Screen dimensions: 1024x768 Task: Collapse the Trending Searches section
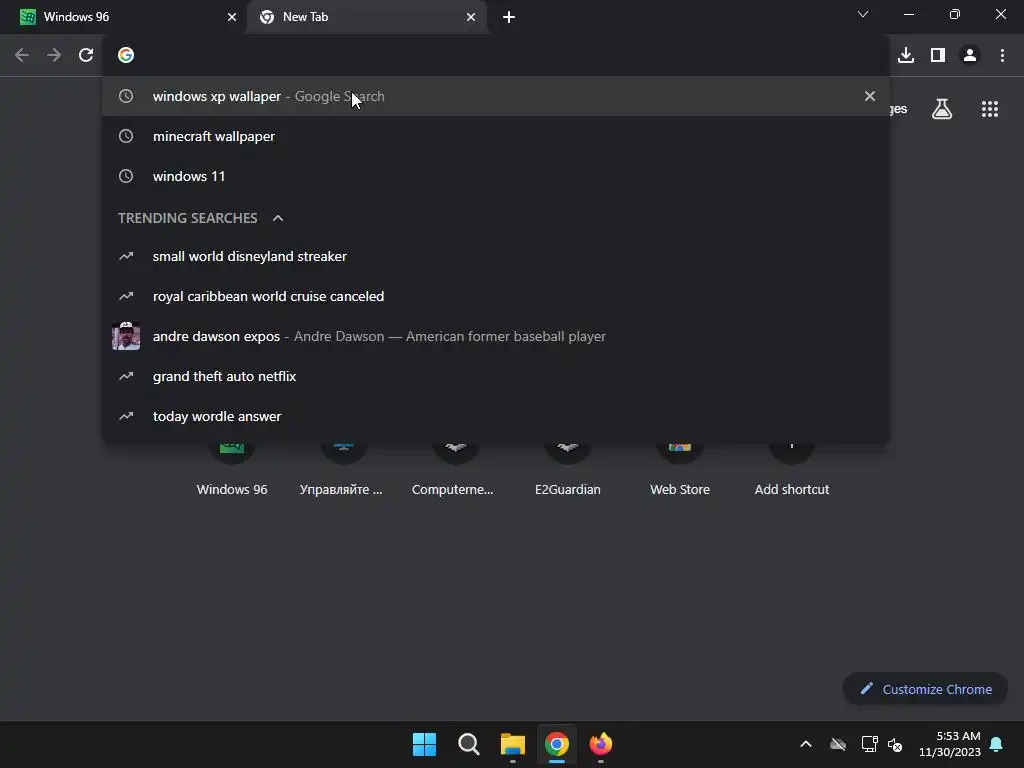(x=278, y=218)
